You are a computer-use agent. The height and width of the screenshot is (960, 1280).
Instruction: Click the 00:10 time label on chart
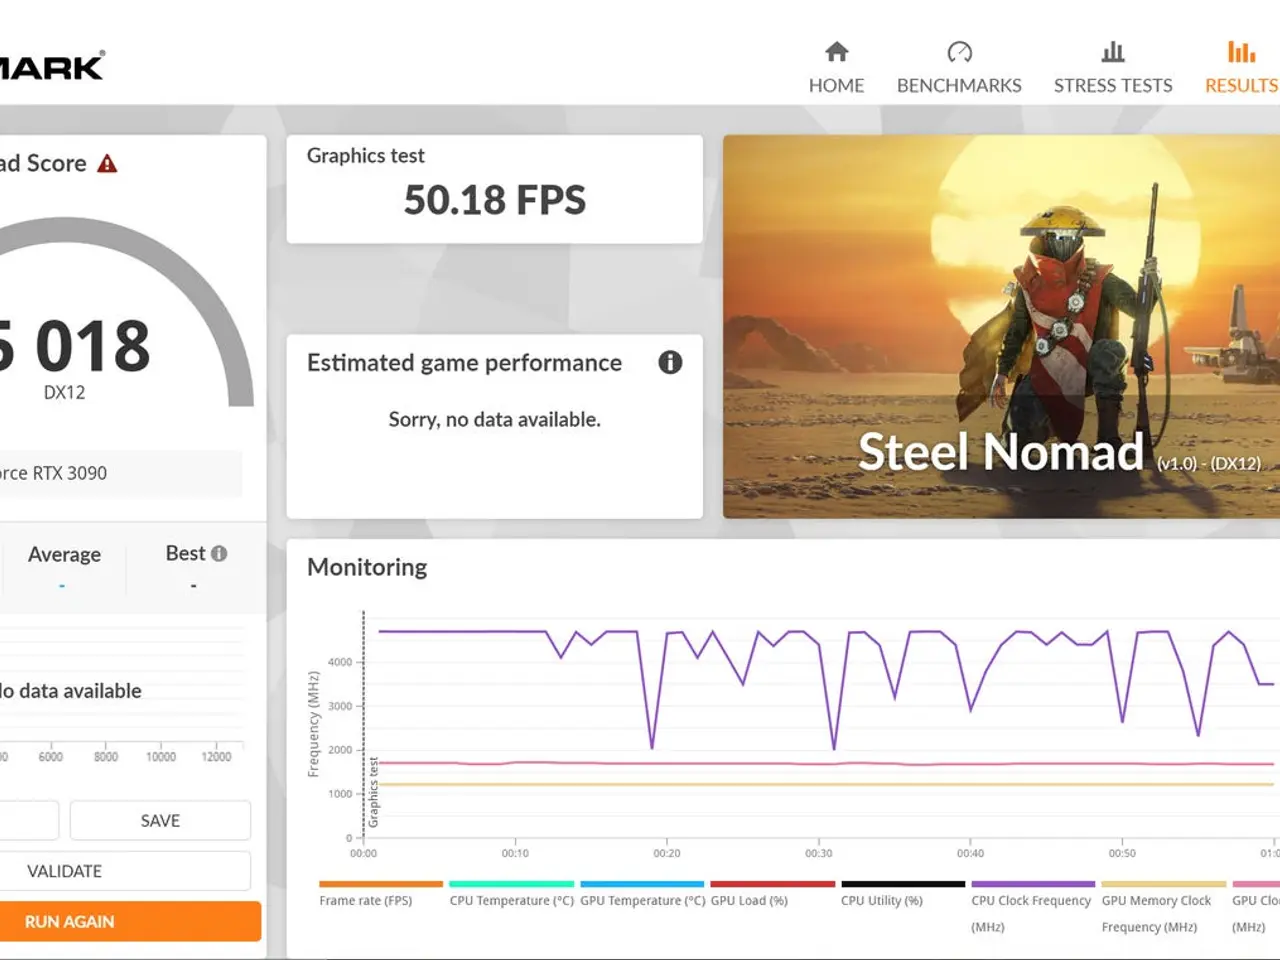coord(515,853)
